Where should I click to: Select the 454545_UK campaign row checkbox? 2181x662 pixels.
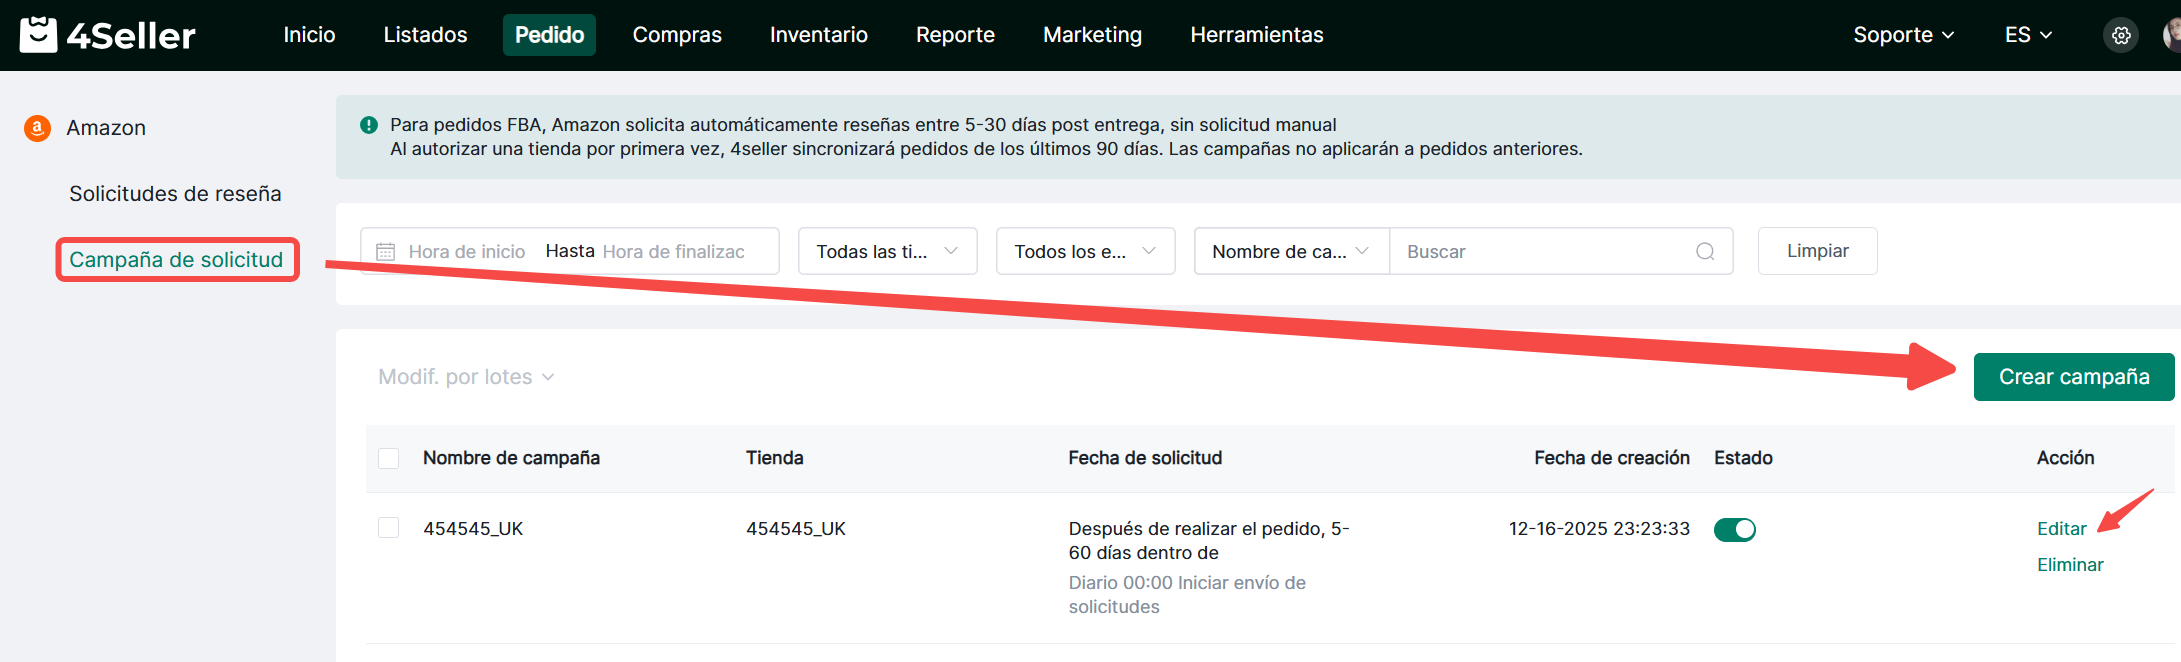(x=389, y=528)
